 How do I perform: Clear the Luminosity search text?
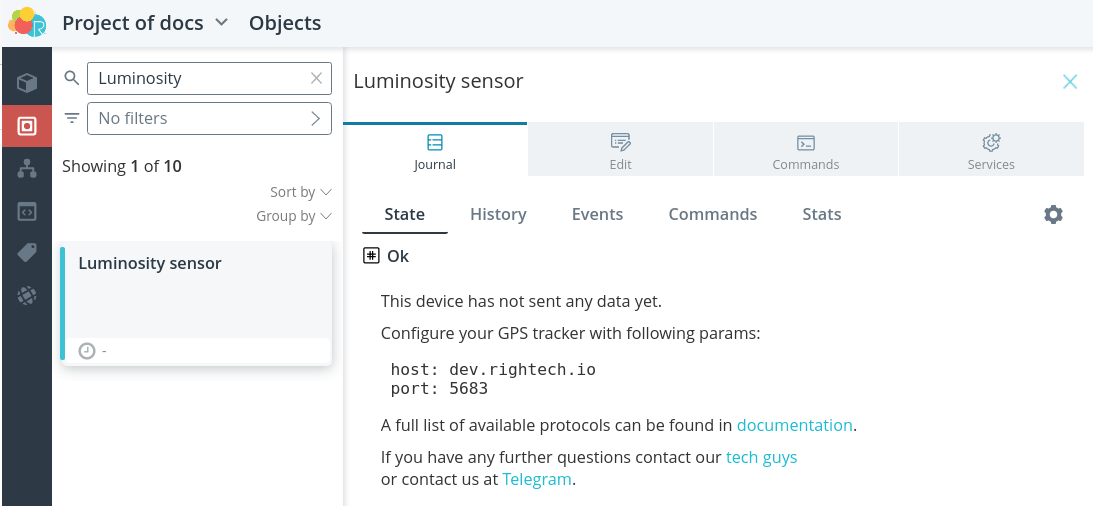point(316,78)
